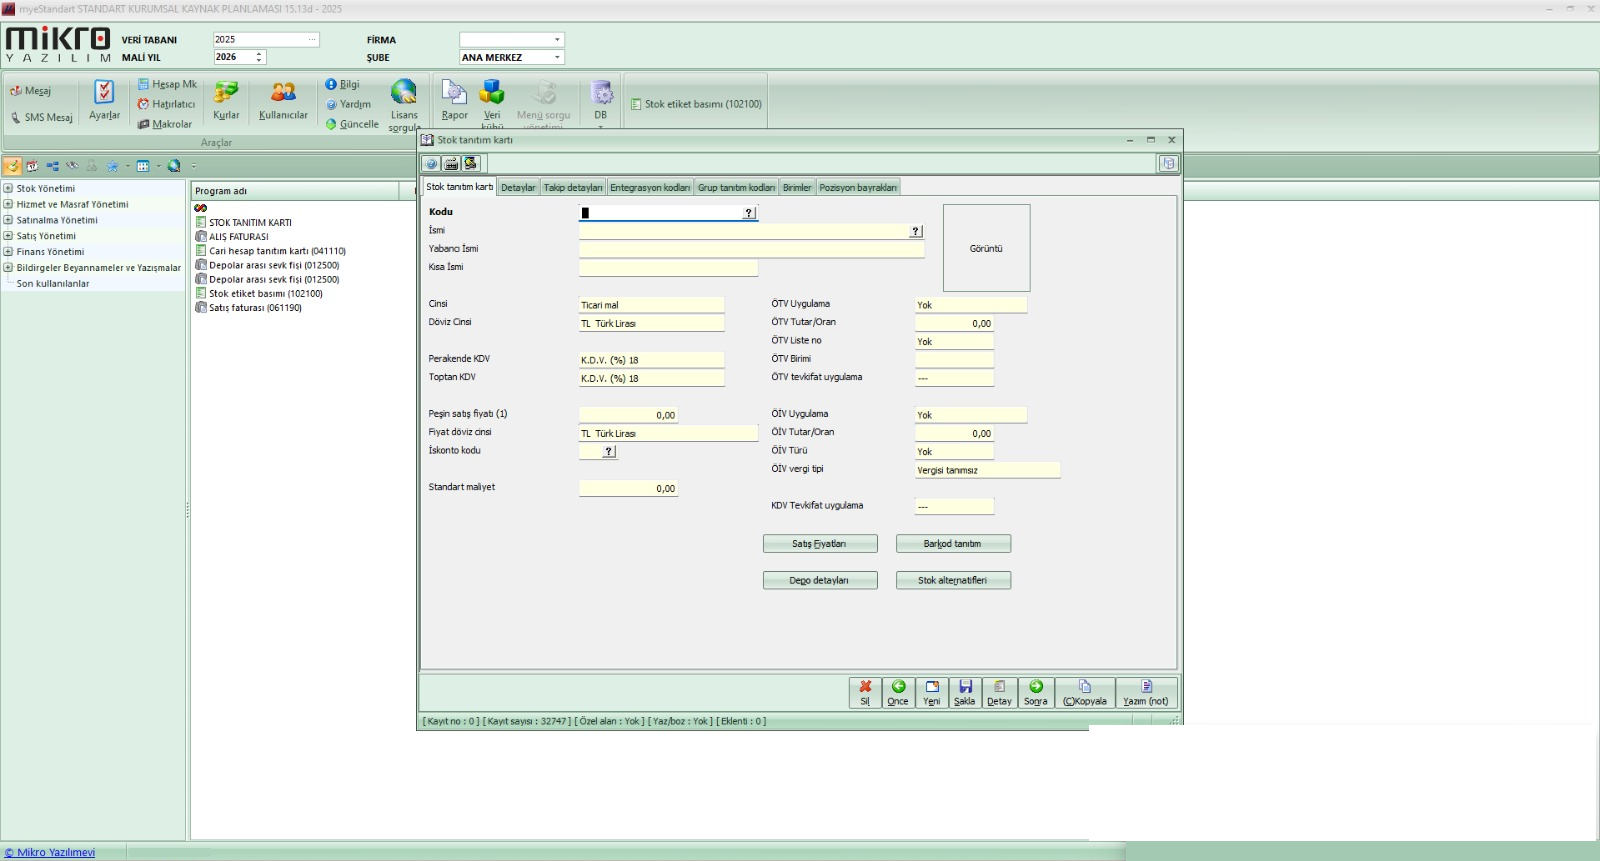Screen dimensions: 1600x861
Task: Save record with Sakla
Action: 965,693
